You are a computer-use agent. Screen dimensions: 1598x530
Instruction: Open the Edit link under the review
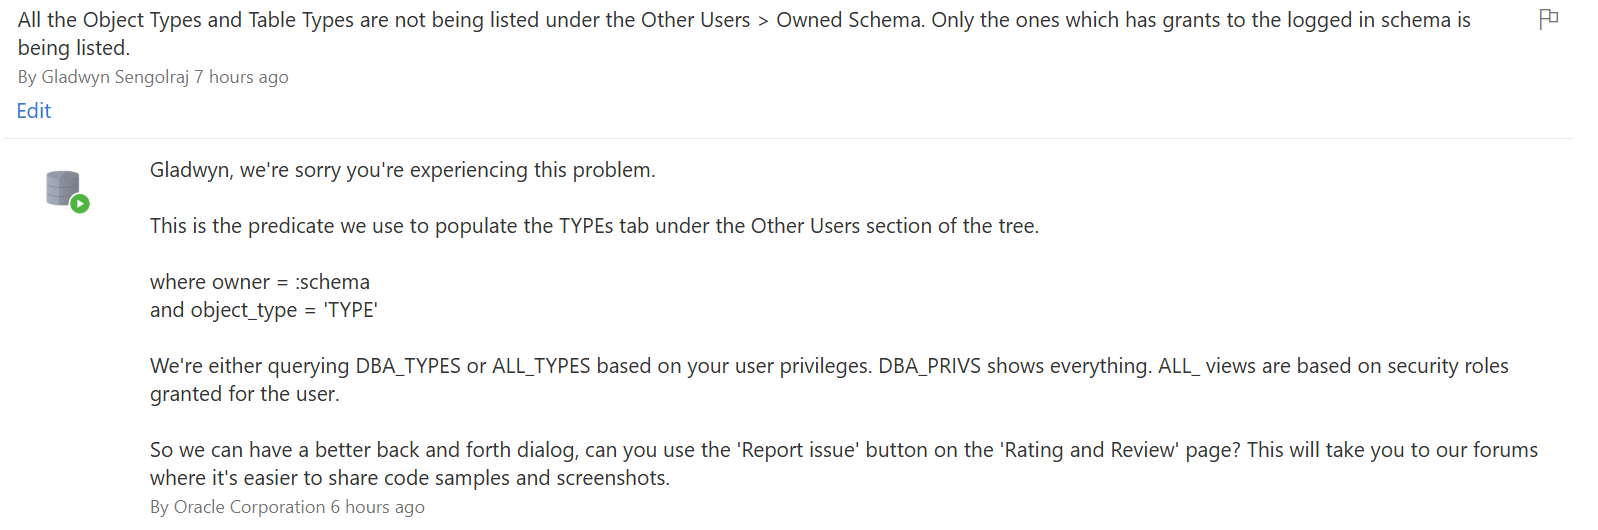click(34, 111)
